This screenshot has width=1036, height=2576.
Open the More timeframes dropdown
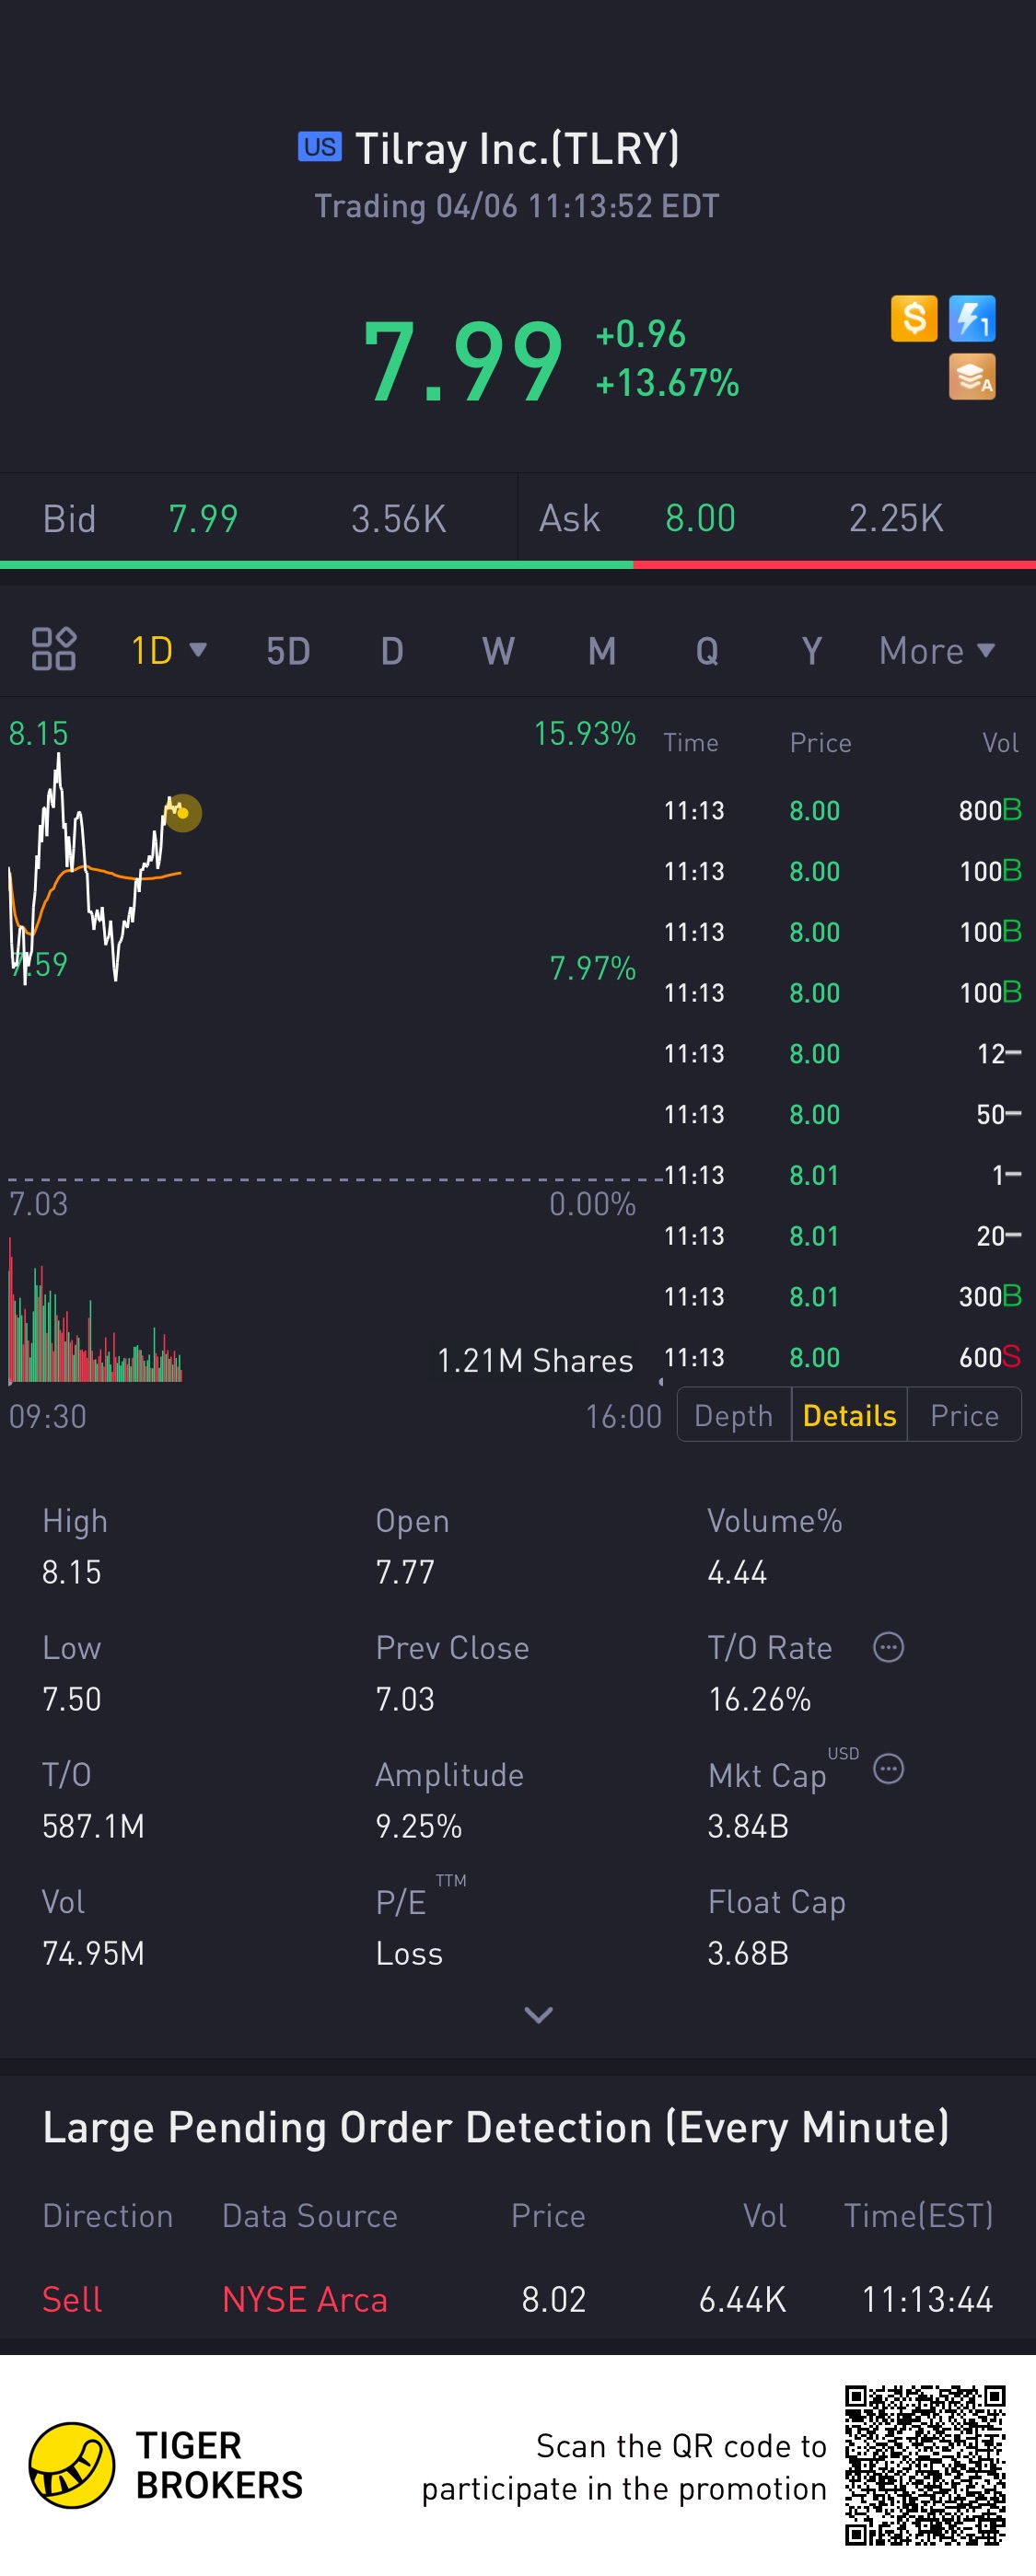(937, 651)
